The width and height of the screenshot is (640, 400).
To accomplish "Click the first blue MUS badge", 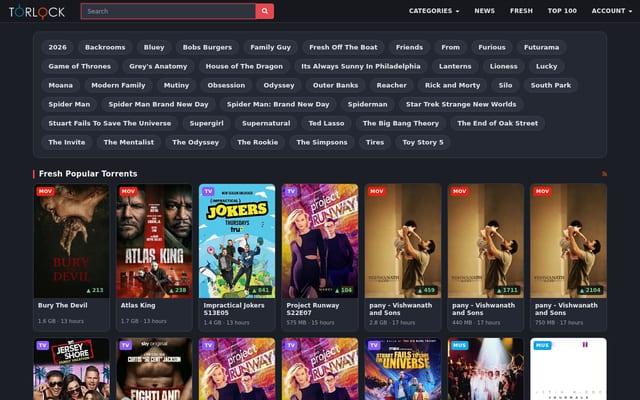I will point(459,345).
